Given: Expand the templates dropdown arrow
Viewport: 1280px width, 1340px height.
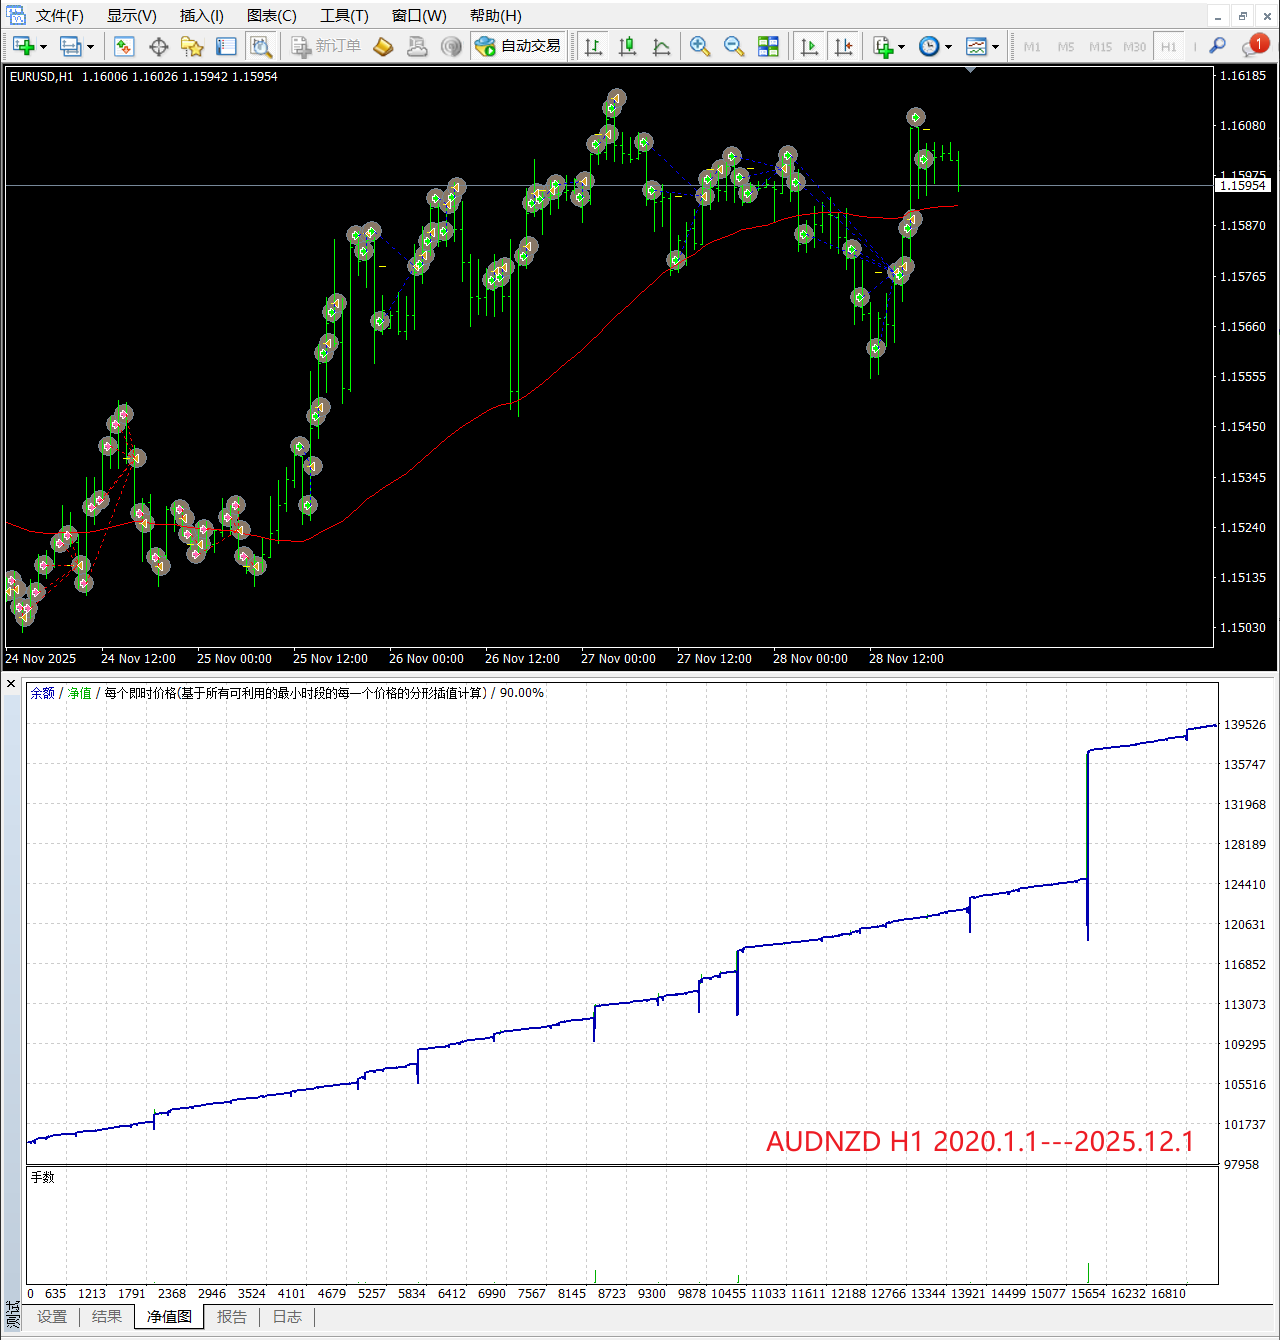Looking at the screenshot, I should [995, 46].
